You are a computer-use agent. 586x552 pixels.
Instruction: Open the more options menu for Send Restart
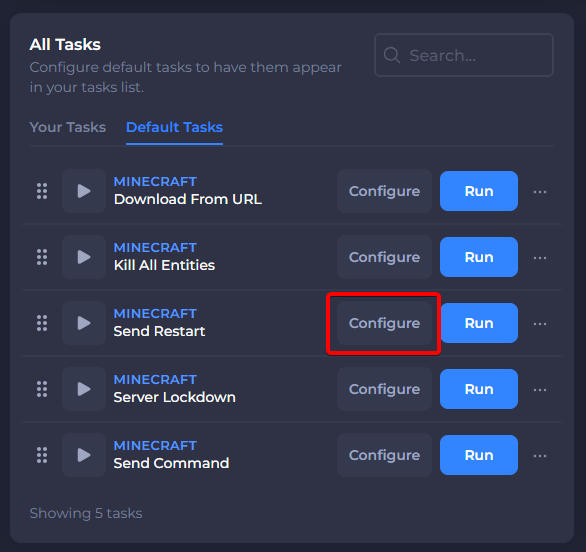coord(540,324)
